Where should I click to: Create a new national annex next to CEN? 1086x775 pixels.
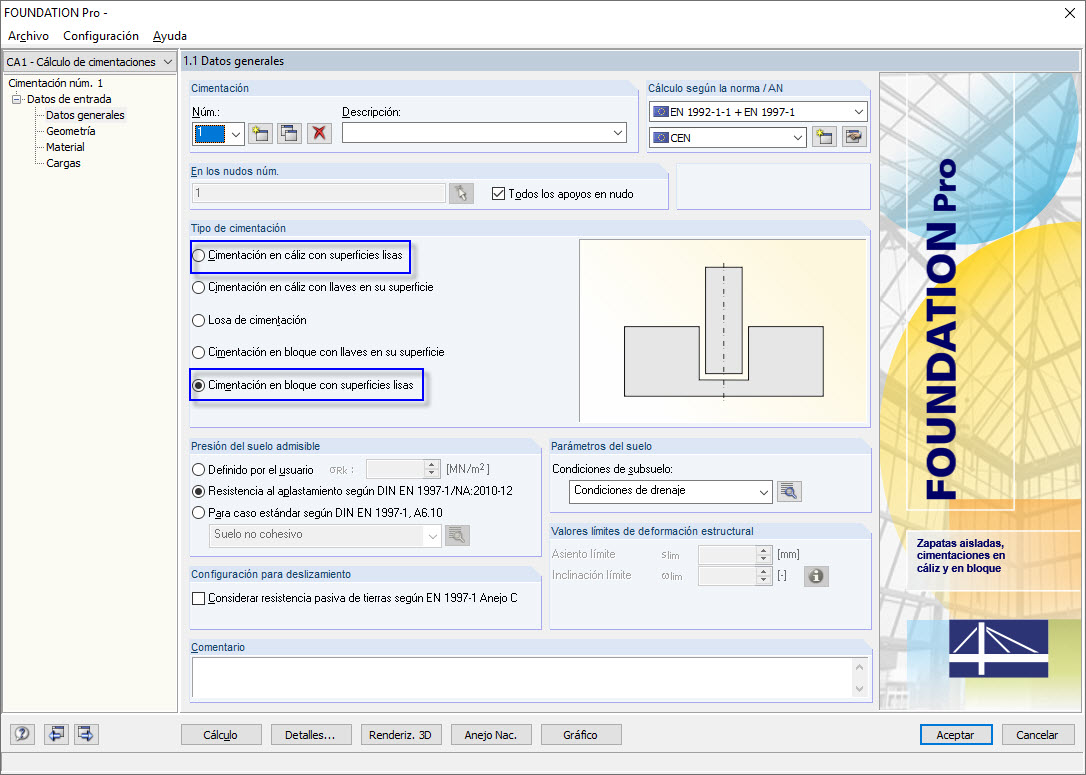click(824, 137)
